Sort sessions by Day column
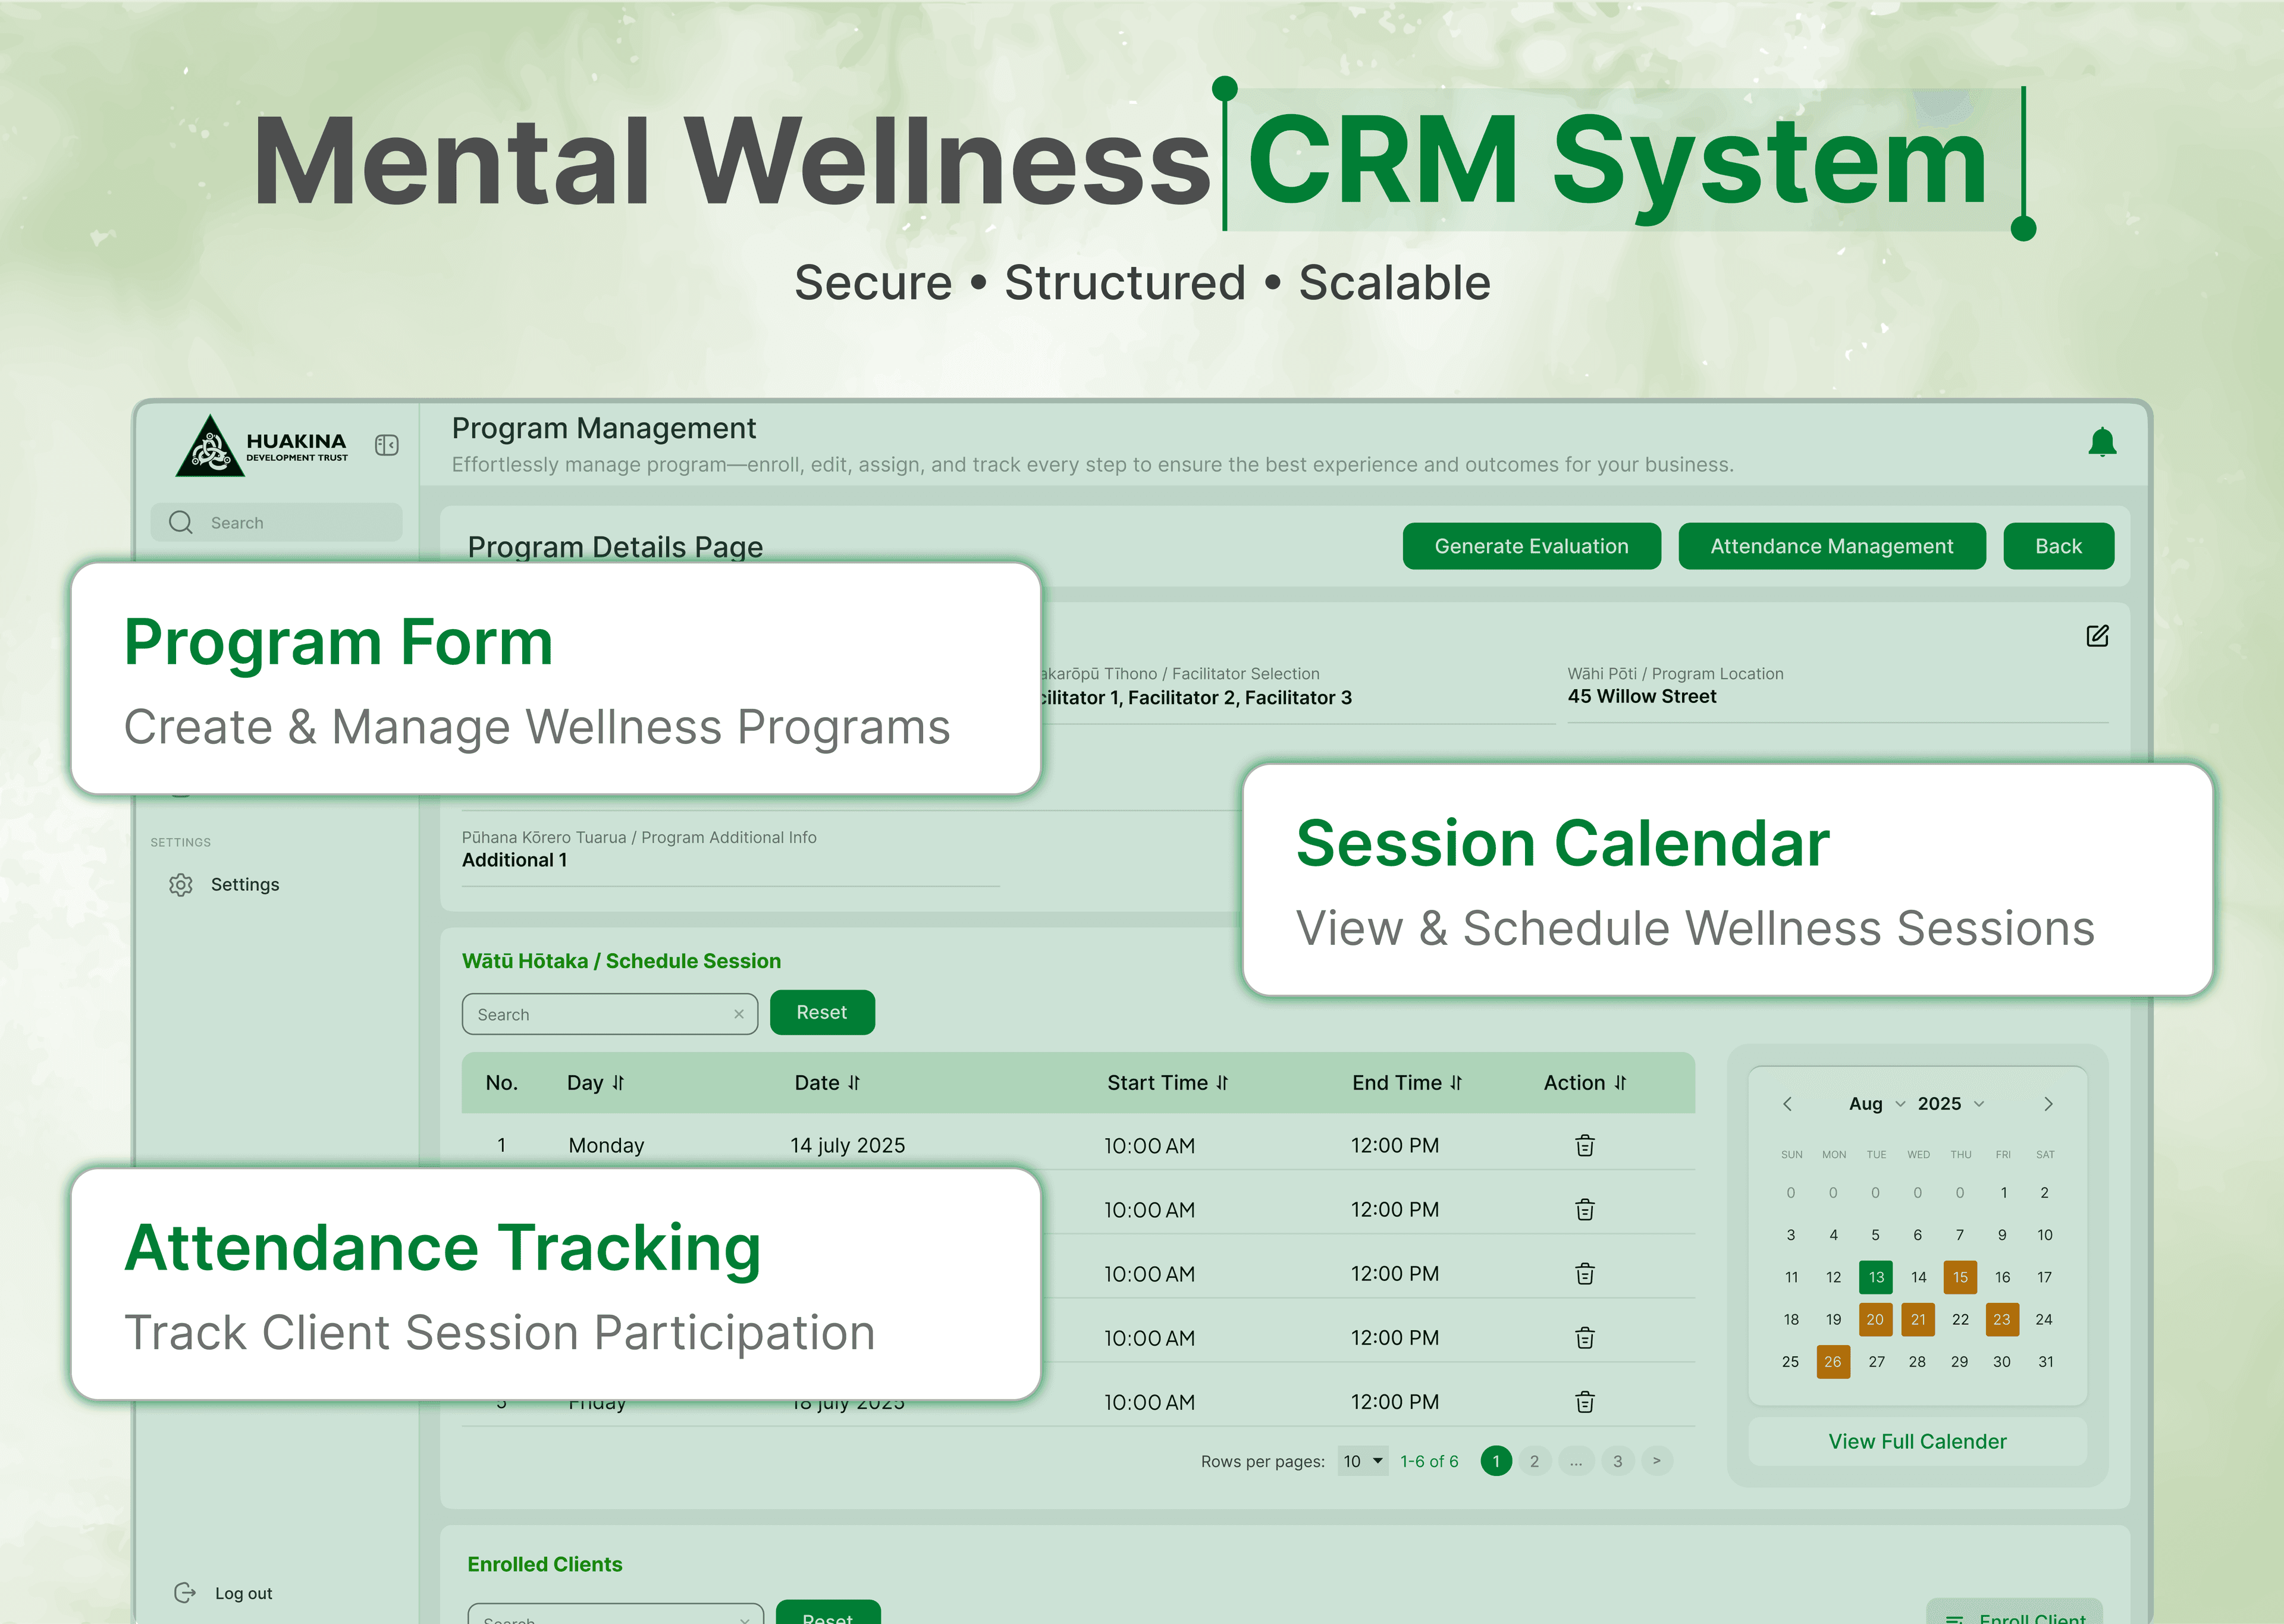Screen dimensions: 2284x1624 [x=618, y=1083]
